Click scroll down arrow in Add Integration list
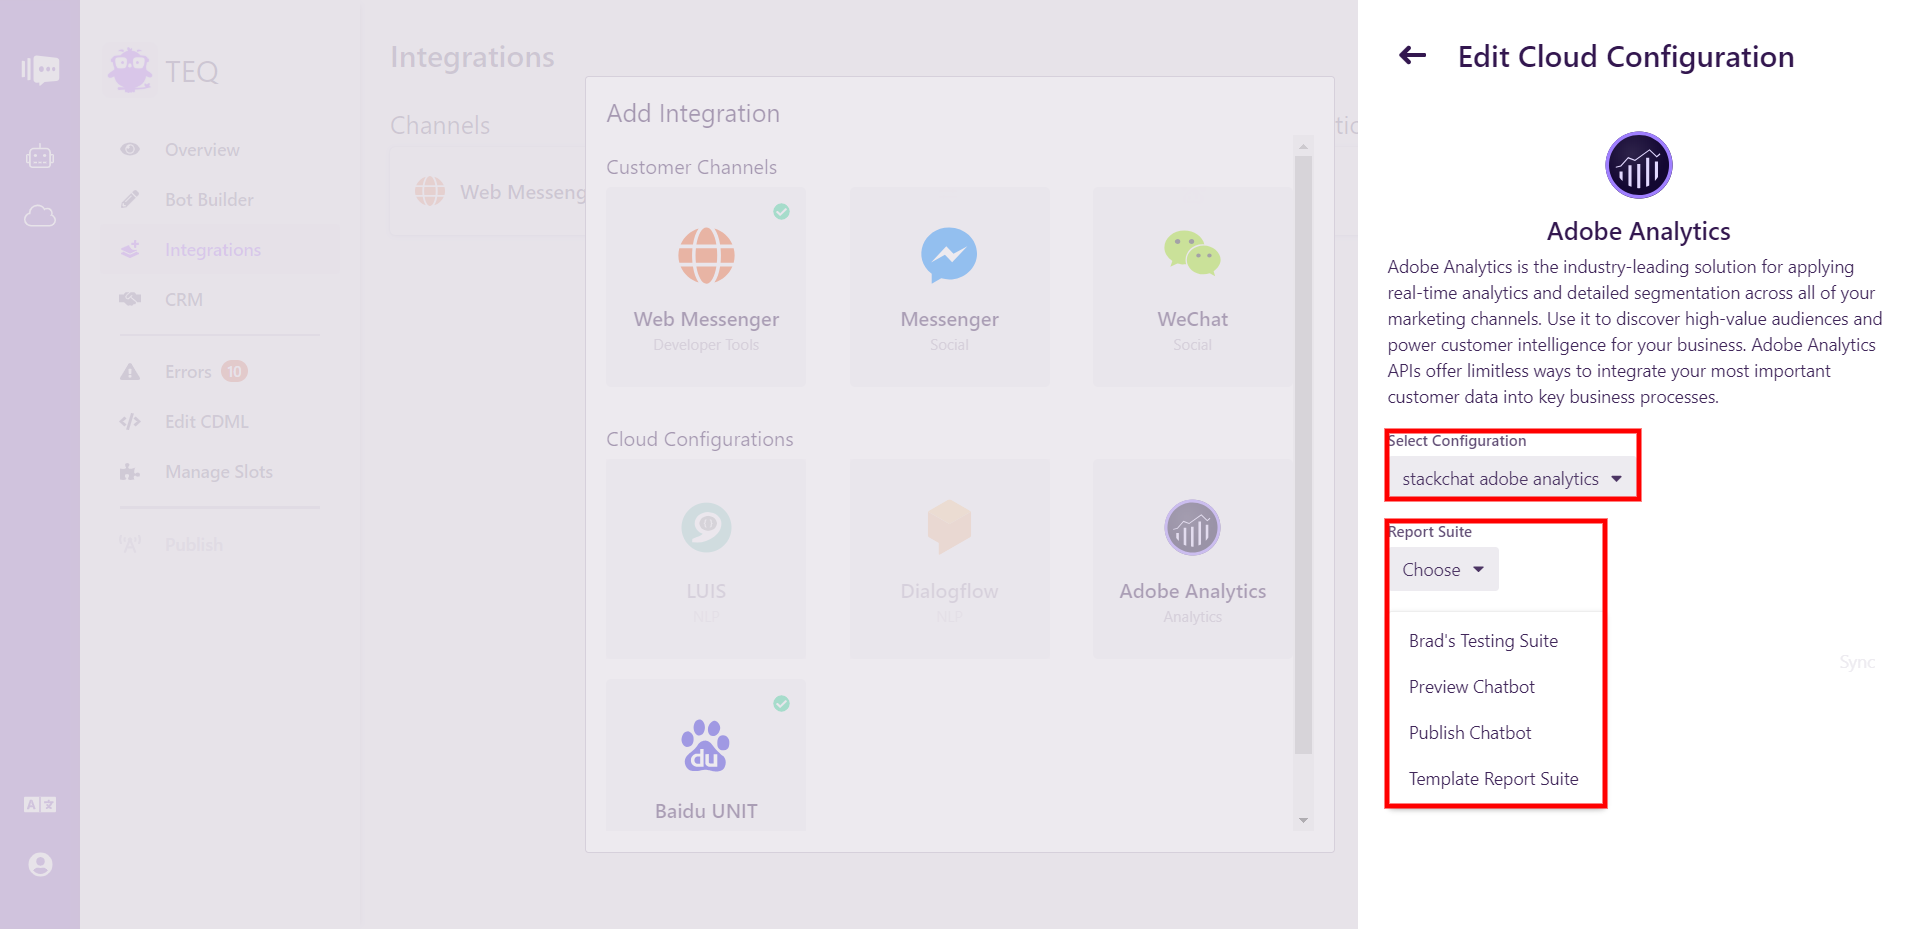The height and width of the screenshot is (929, 1920). pos(1303,820)
